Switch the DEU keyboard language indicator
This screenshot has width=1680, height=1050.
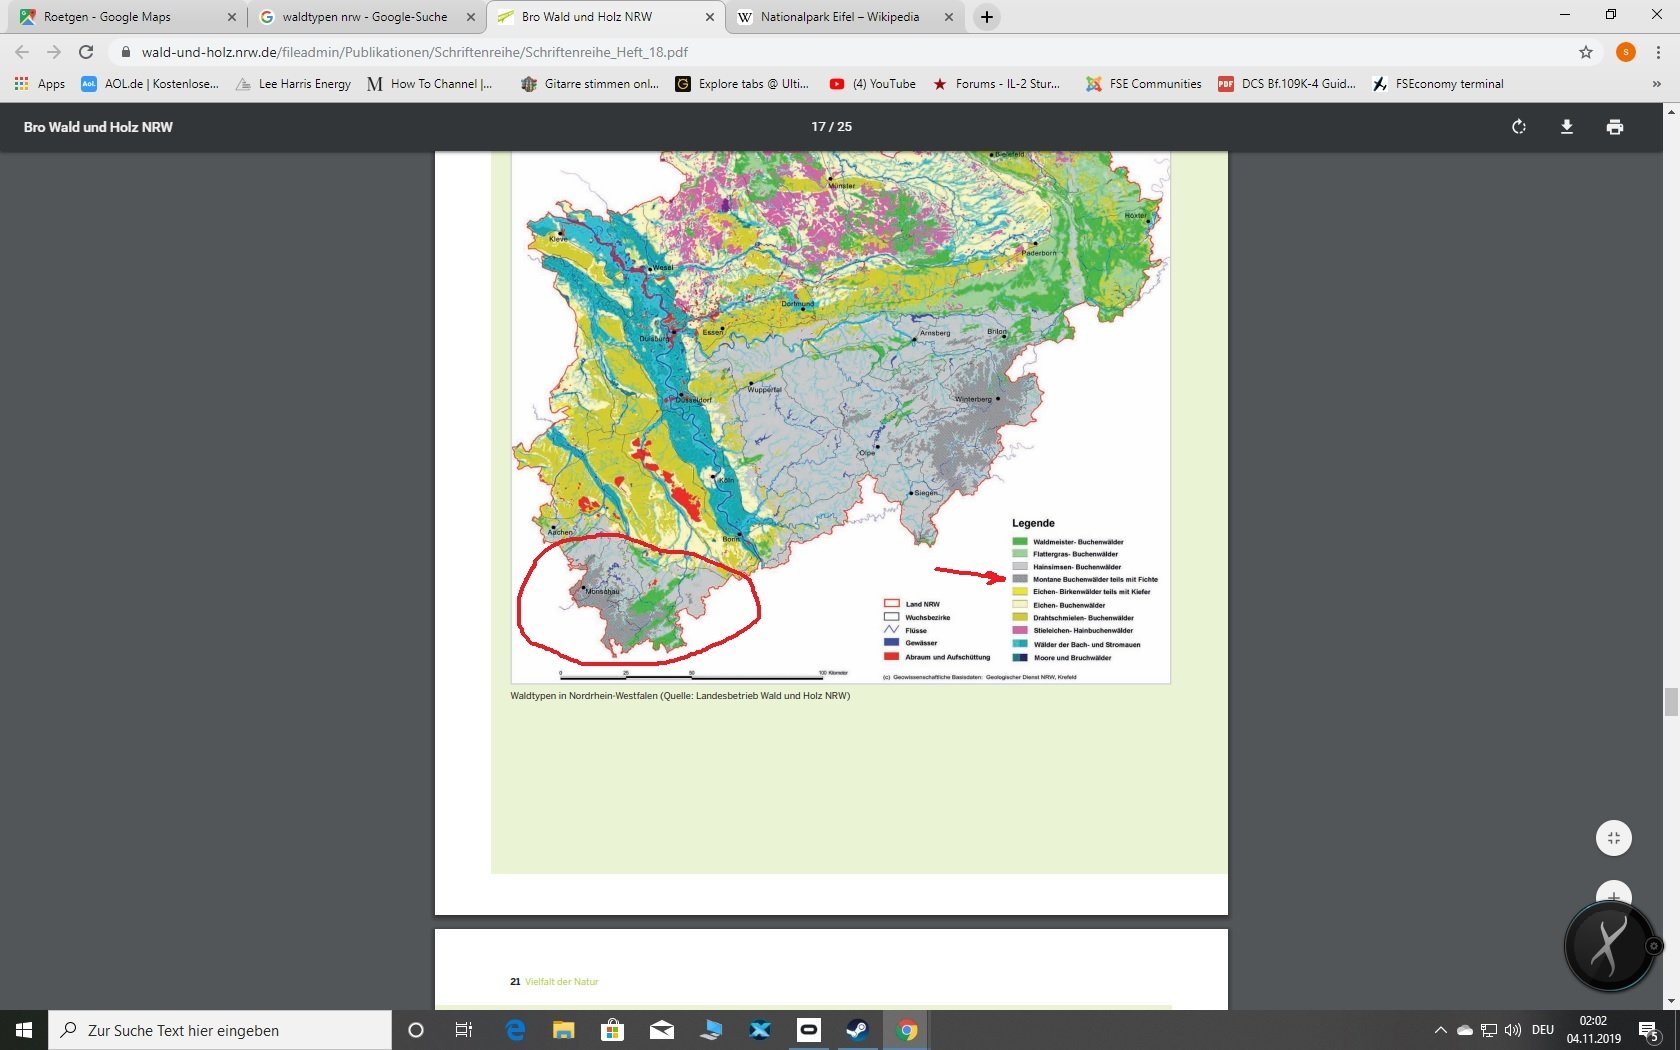(1543, 1030)
